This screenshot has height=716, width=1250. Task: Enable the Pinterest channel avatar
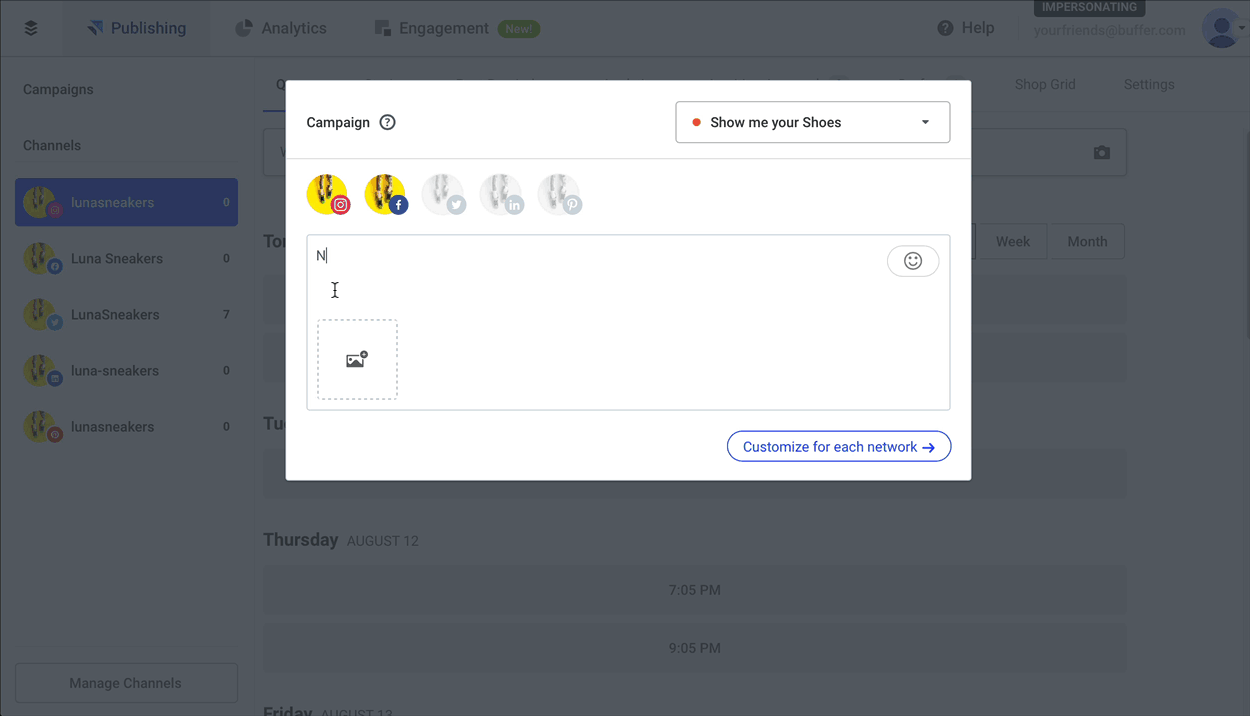[559, 194]
